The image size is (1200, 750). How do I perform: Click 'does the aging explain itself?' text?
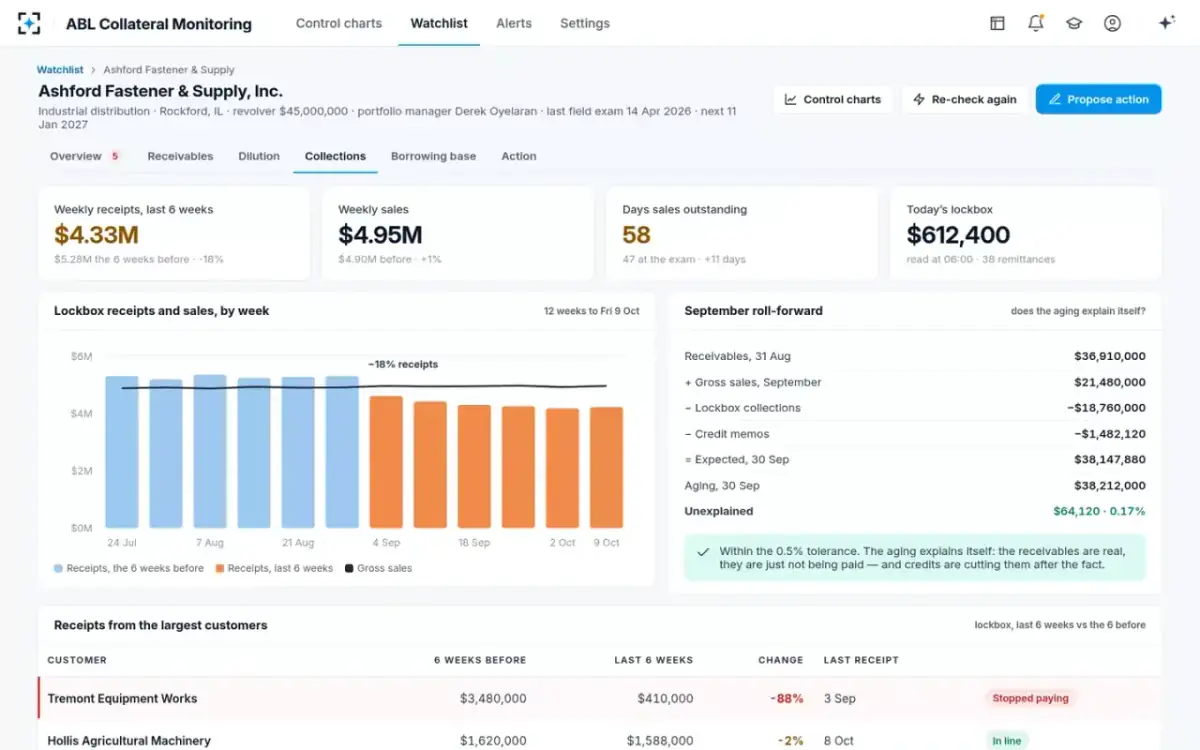[x=1078, y=311]
